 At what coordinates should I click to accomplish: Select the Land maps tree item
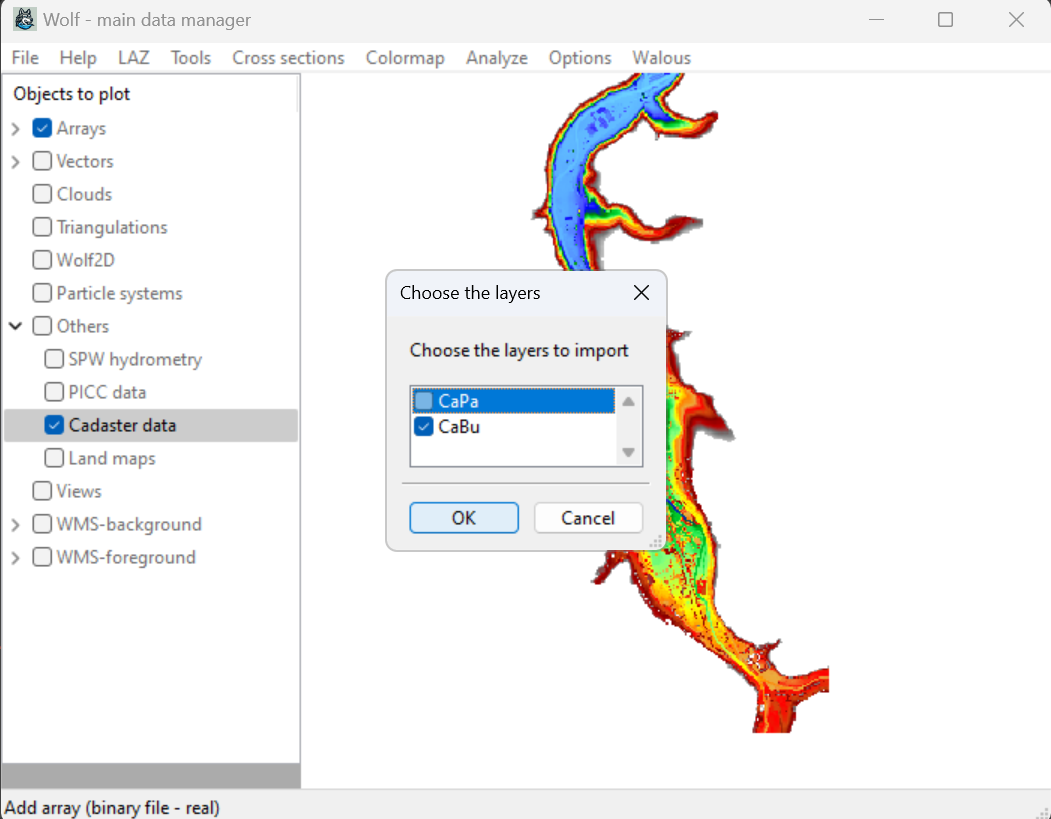coord(112,458)
